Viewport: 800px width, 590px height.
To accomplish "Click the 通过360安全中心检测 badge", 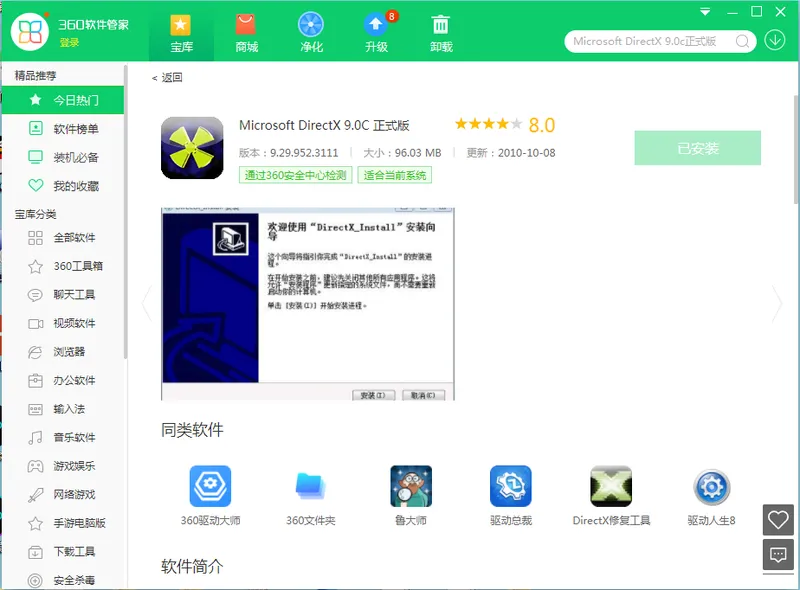I will [295, 175].
